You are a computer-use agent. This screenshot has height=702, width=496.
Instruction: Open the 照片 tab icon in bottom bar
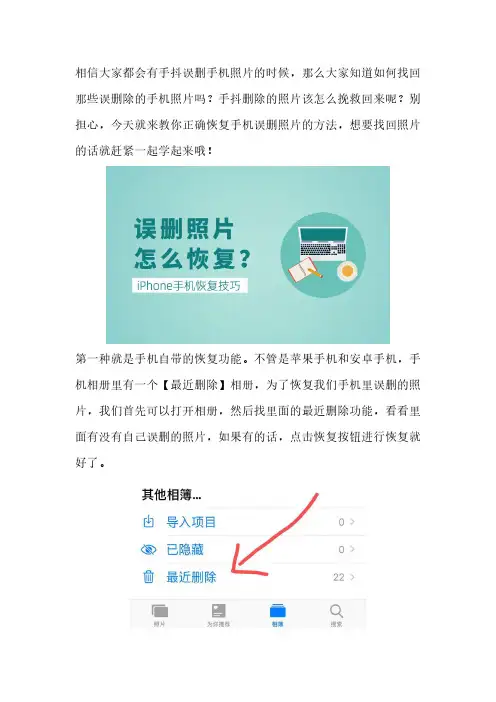160,611
